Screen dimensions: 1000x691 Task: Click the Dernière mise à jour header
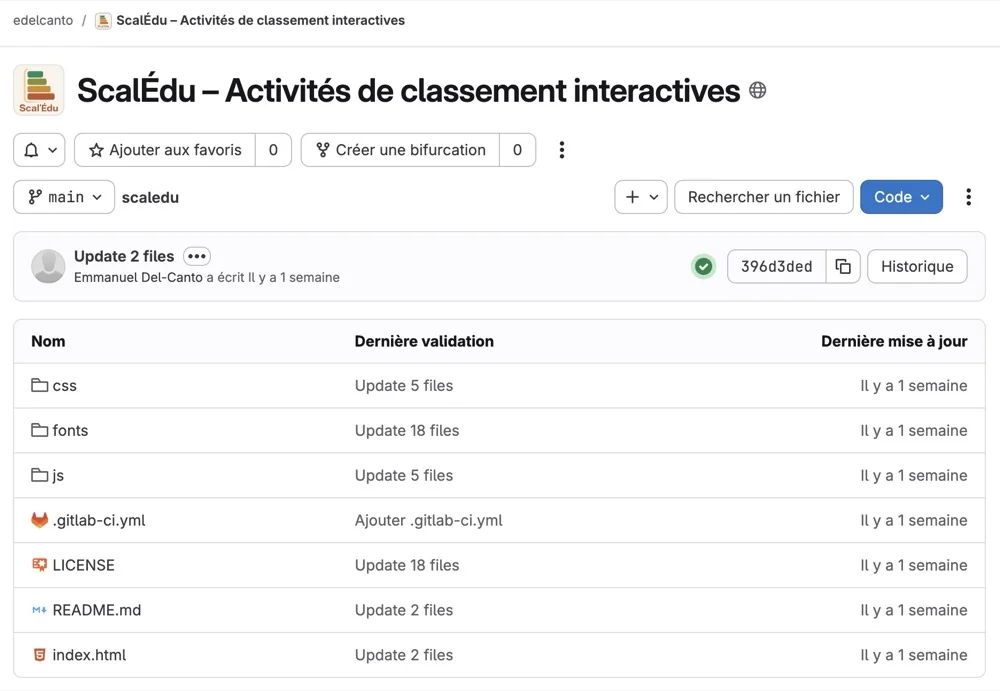pyautogui.click(x=894, y=341)
